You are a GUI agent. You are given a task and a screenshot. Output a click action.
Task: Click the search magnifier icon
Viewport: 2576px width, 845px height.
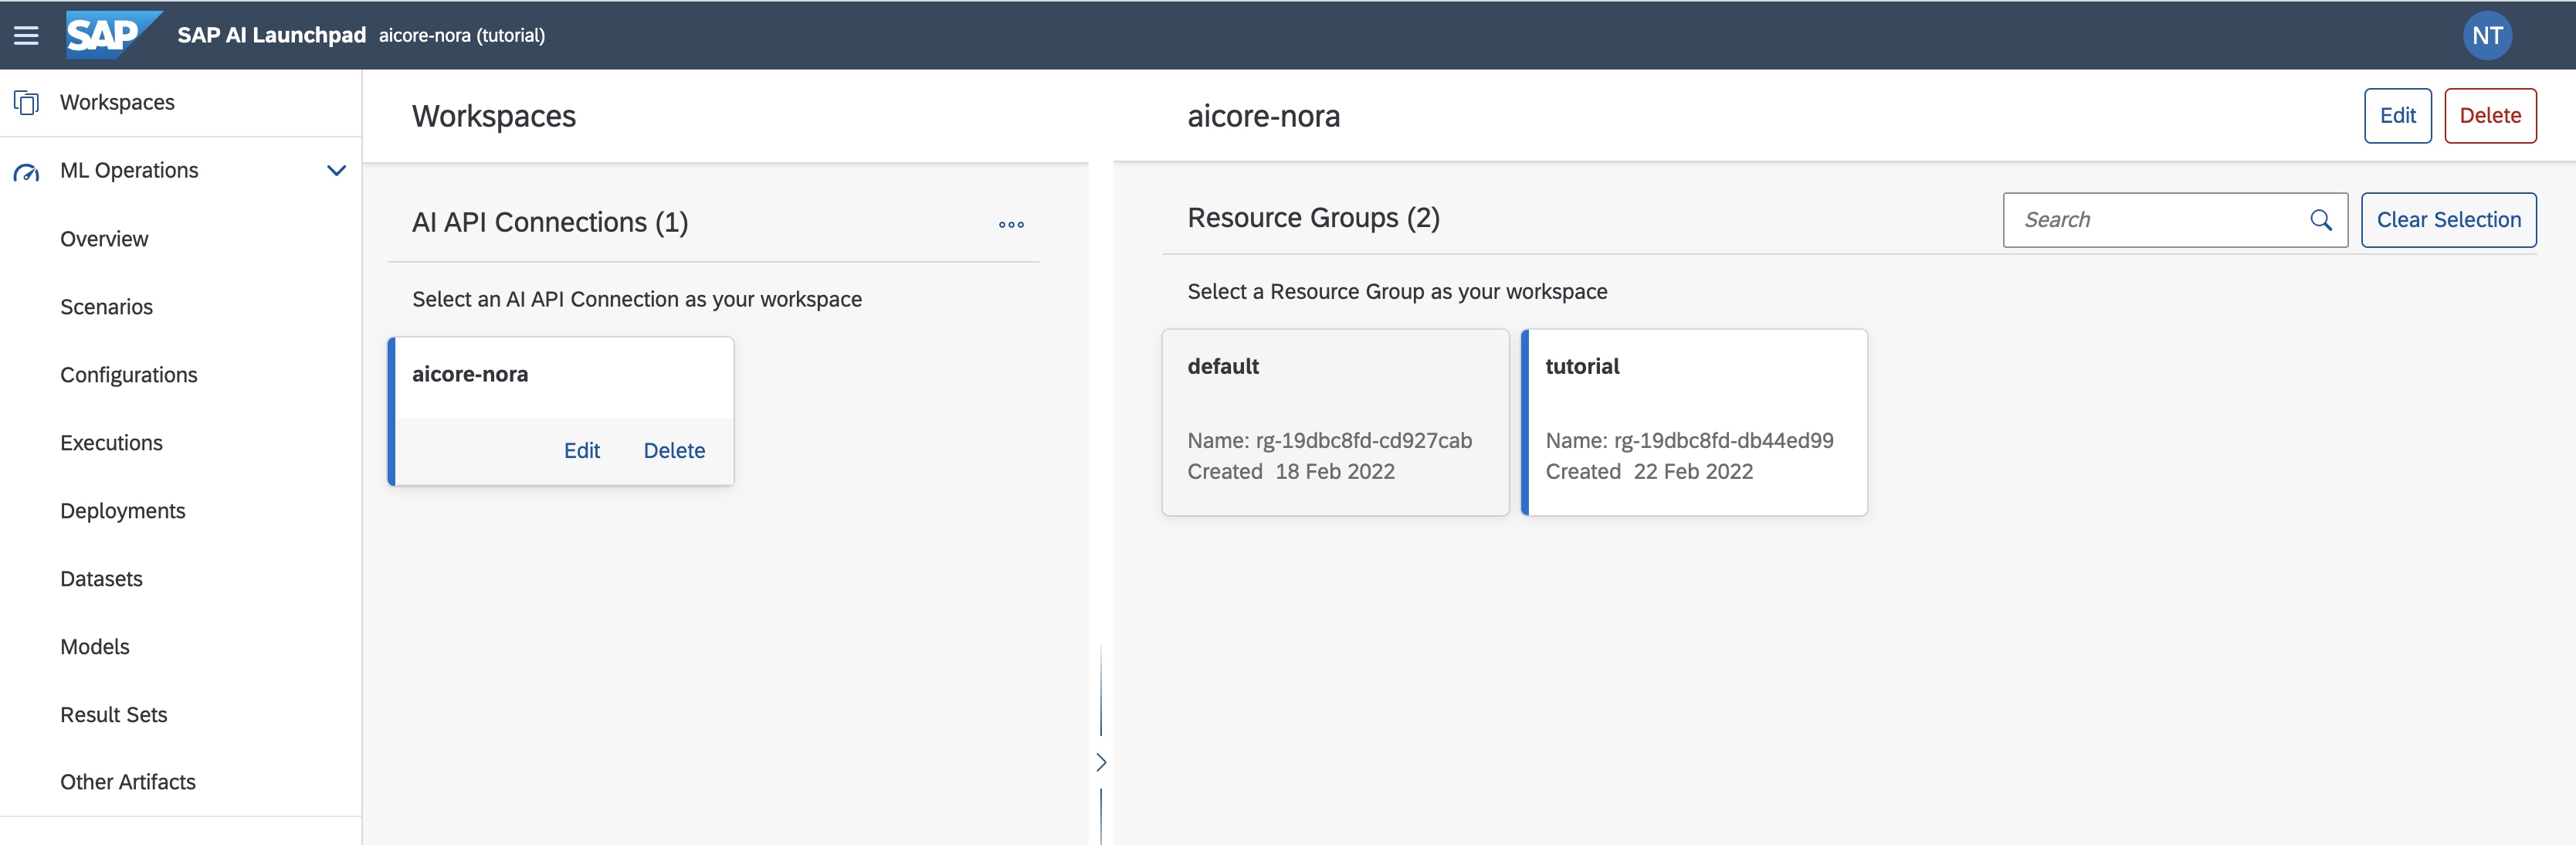pos(2321,220)
